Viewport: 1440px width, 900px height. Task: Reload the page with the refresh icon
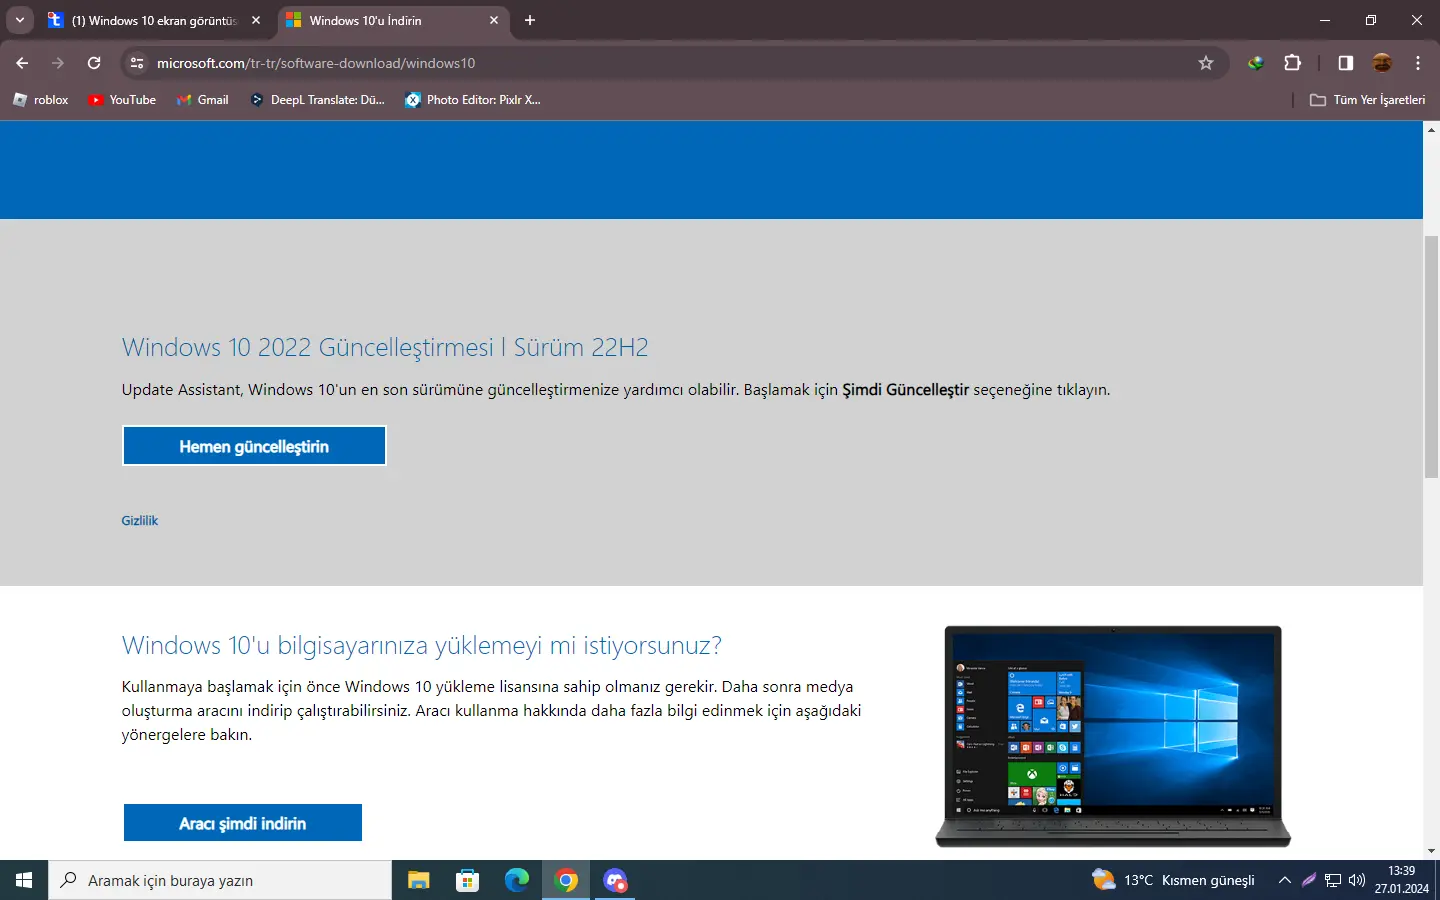pos(94,63)
